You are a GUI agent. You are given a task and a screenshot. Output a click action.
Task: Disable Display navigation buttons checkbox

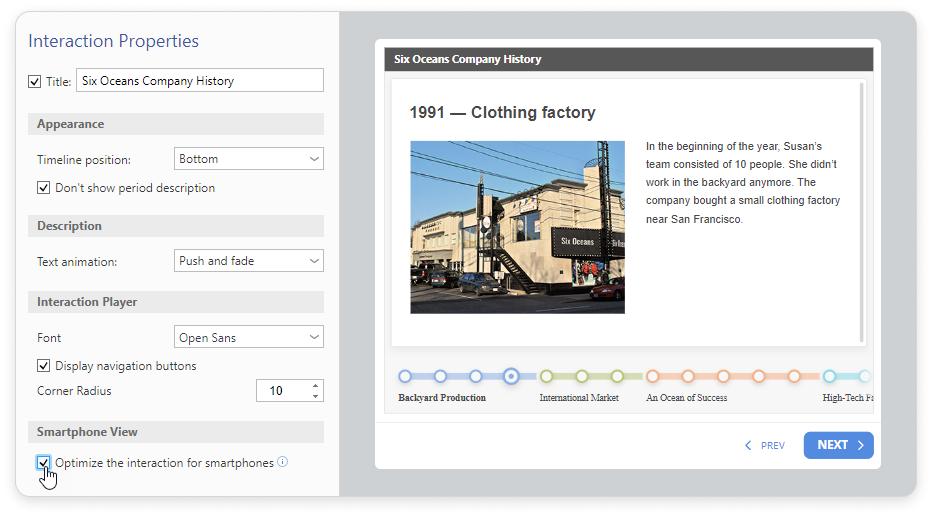[44, 366]
